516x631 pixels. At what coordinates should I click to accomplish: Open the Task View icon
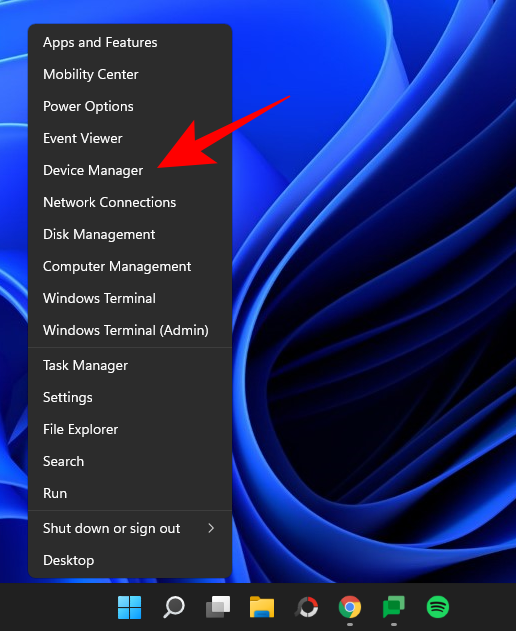[x=218, y=607]
